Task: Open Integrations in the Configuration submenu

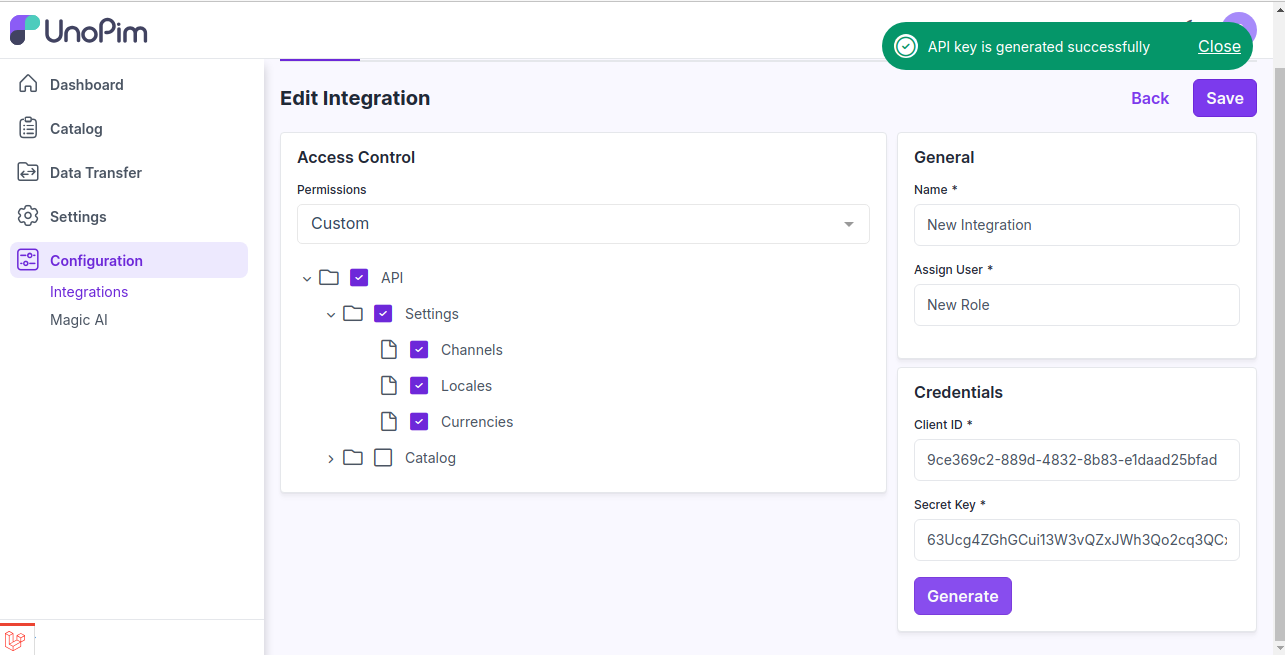Action: tap(89, 292)
